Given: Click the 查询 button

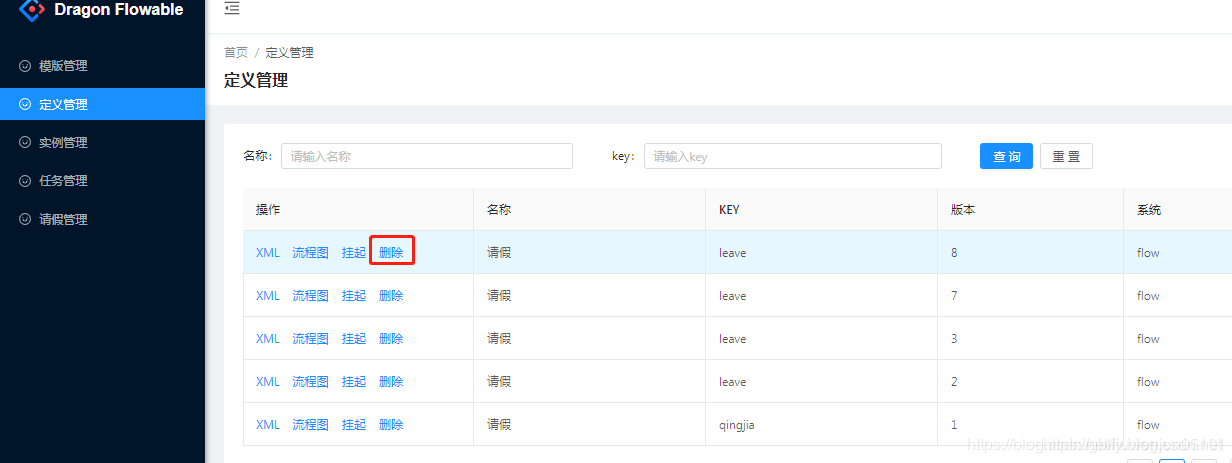Looking at the screenshot, I should (1006, 157).
